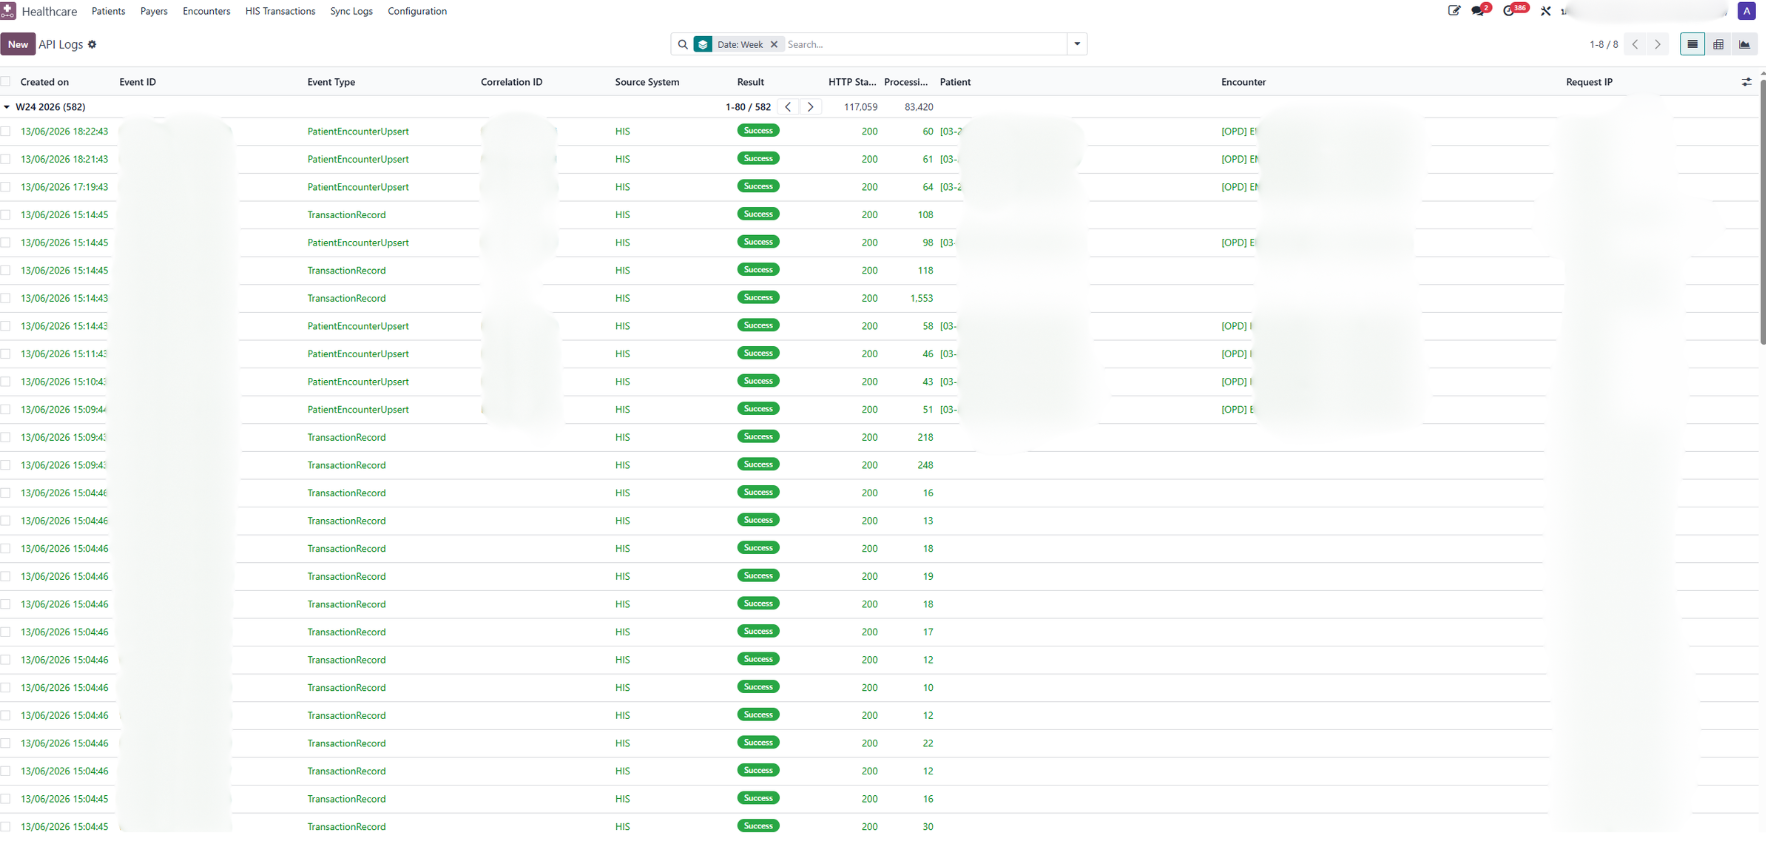The width and height of the screenshot is (1766, 842).
Task: Switch to the list view
Action: click(1692, 44)
